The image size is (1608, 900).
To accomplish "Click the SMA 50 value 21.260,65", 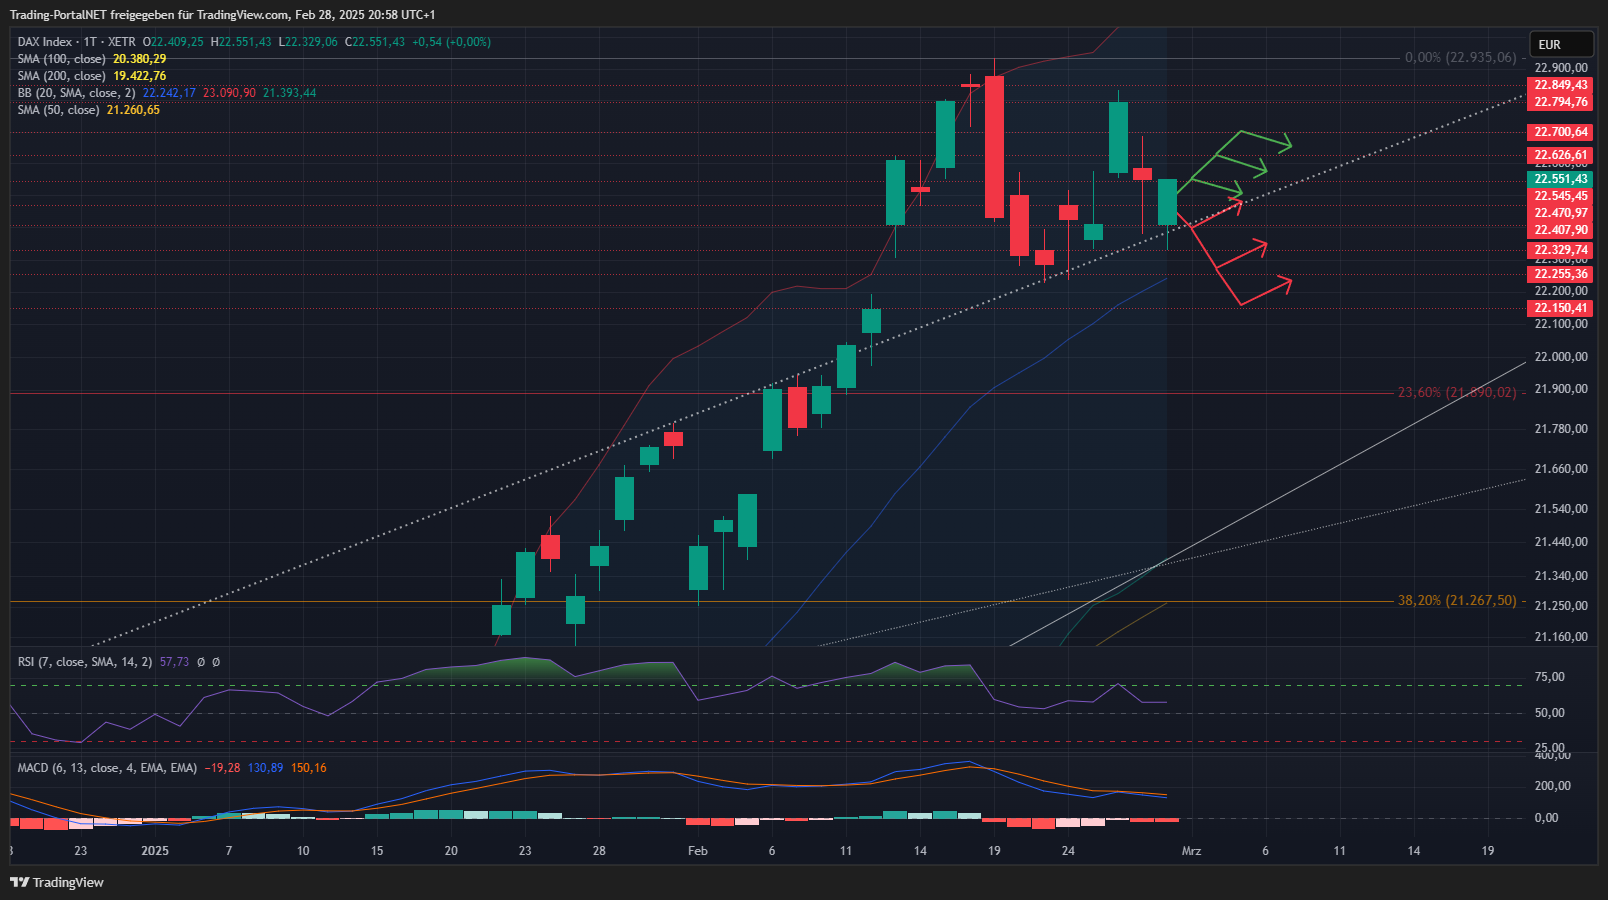I will (x=133, y=110).
